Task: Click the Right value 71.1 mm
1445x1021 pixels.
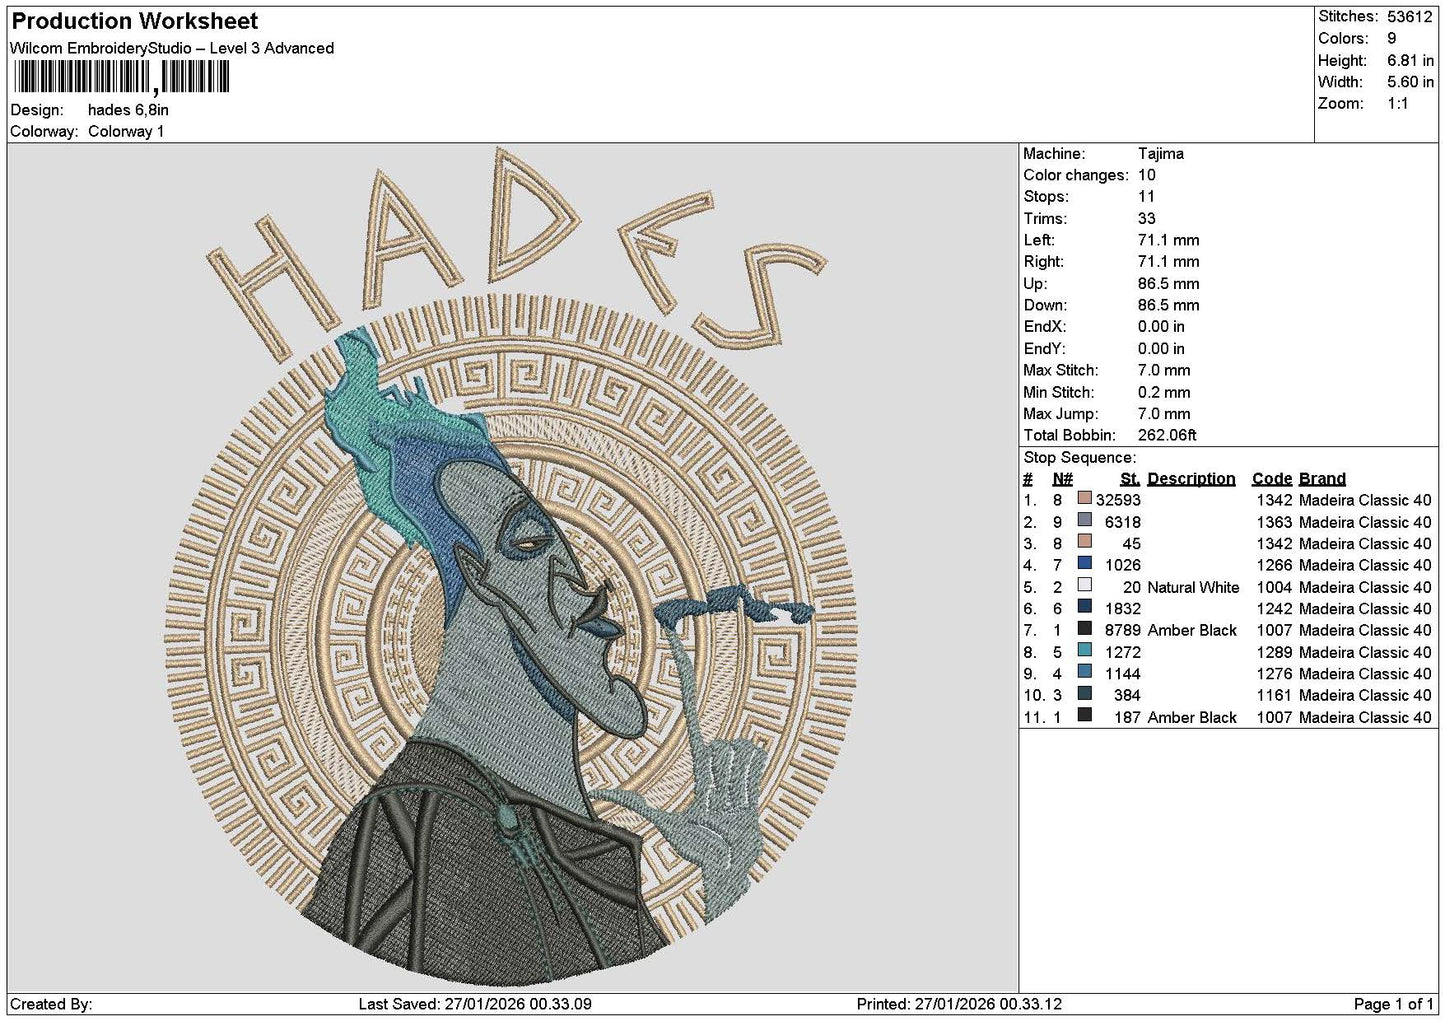Action: 1168,262
